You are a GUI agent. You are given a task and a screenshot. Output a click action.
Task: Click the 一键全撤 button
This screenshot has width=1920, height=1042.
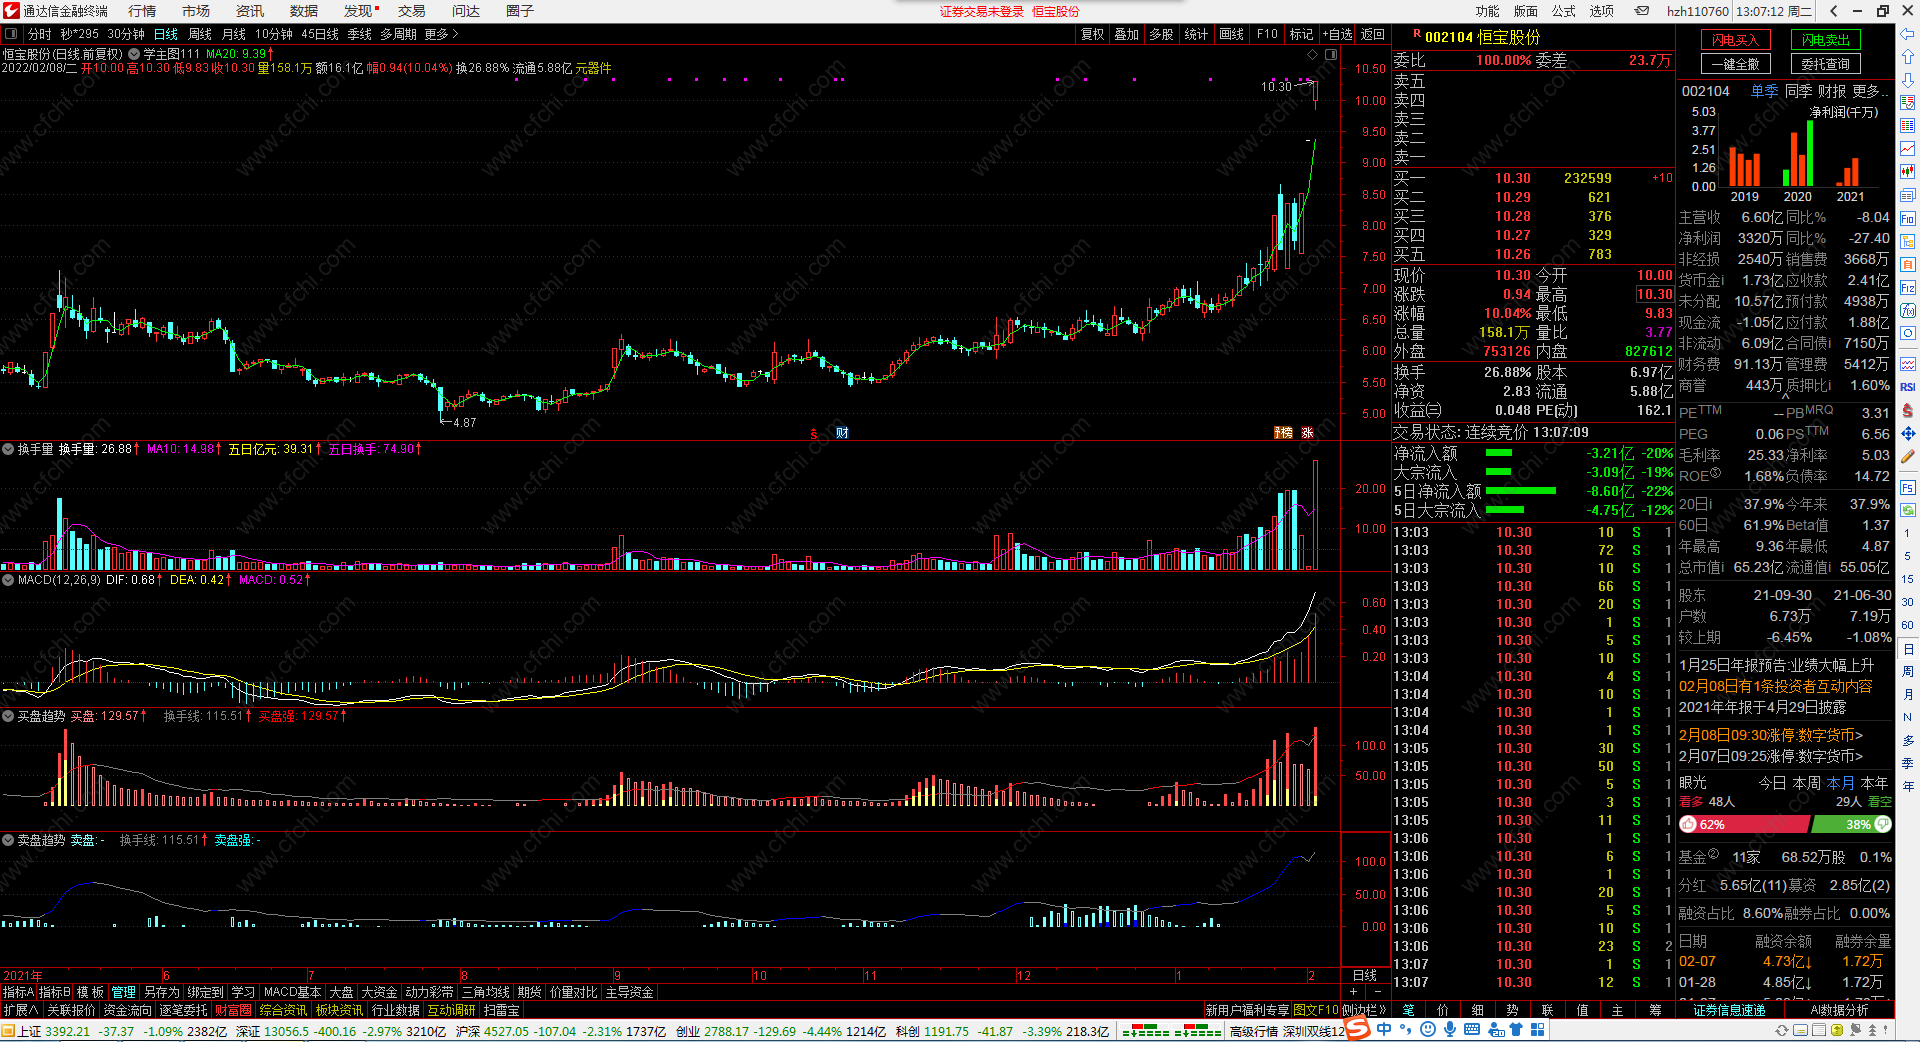point(1736,64)
